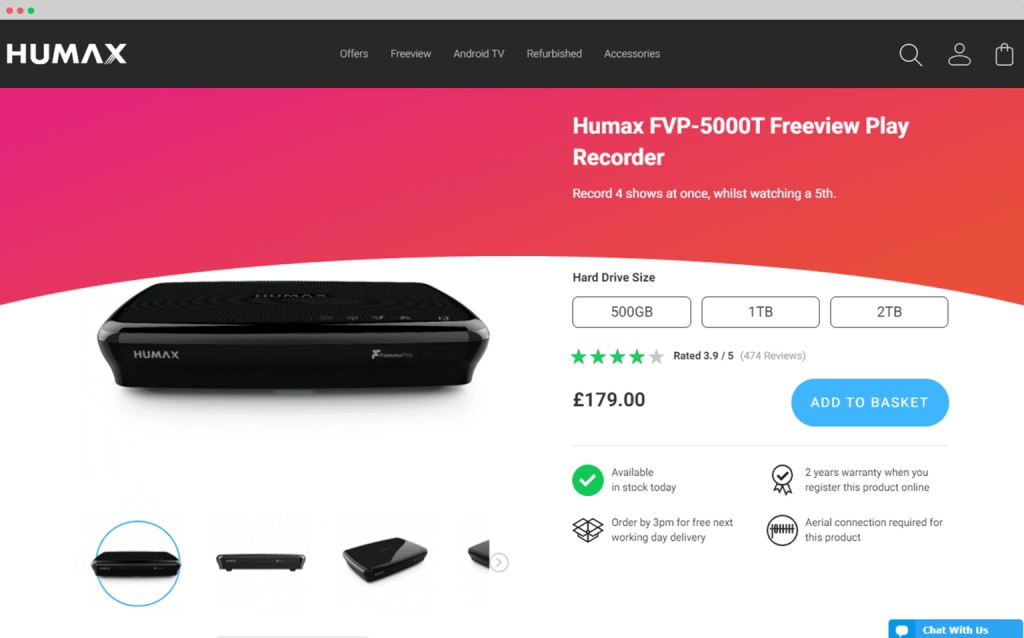The image size is (1024, 638).
Task: Go back with the left carousel arrow
Action: (x=83, y=562)
